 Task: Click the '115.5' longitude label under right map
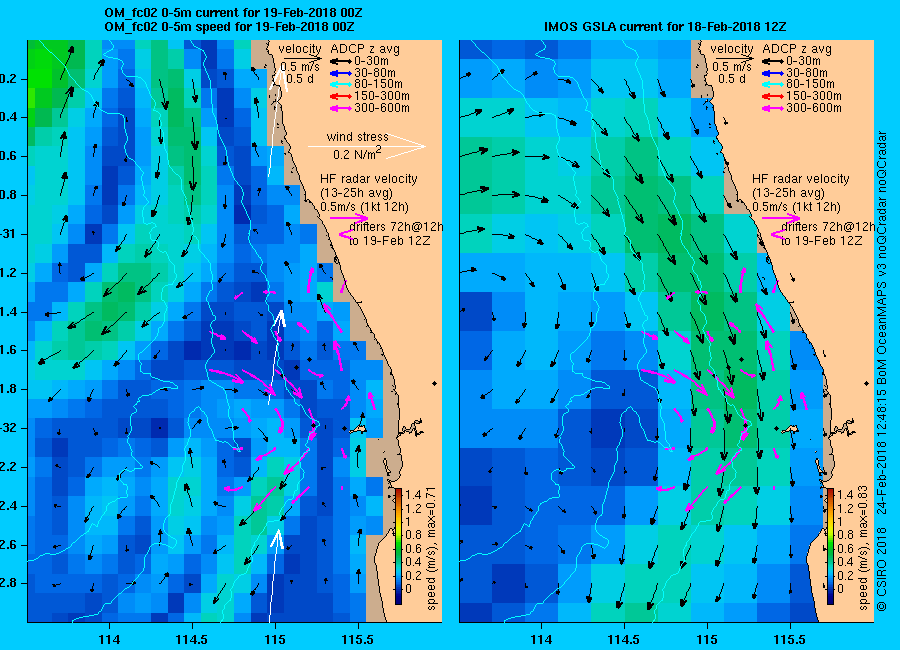[x=790, y=639]
